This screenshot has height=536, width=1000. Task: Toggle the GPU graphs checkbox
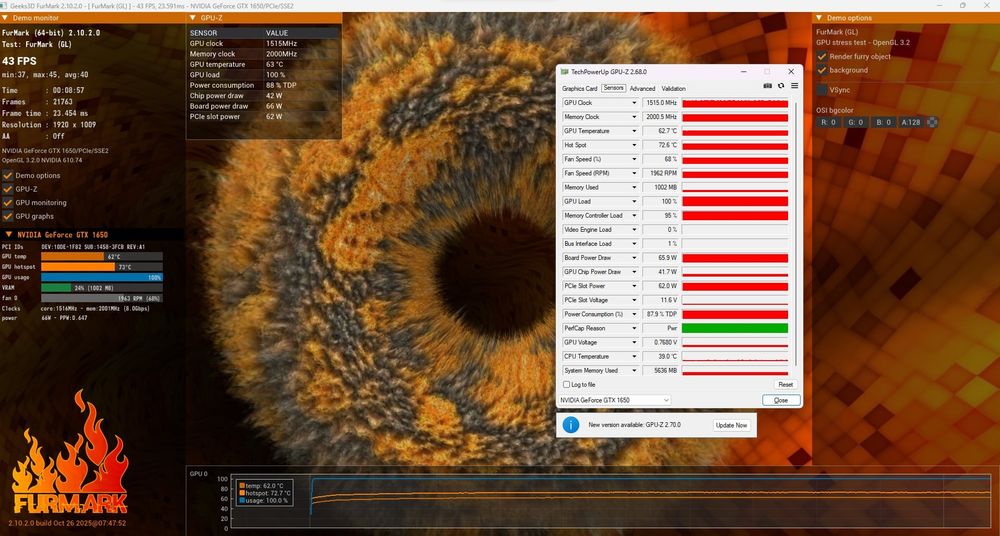tap(8, 216)
